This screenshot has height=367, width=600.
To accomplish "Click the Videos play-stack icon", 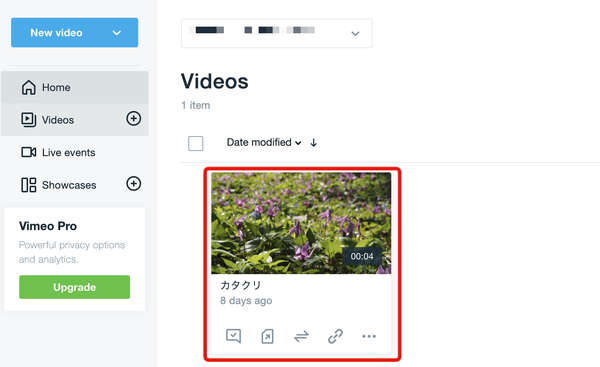I will (28, 120).
